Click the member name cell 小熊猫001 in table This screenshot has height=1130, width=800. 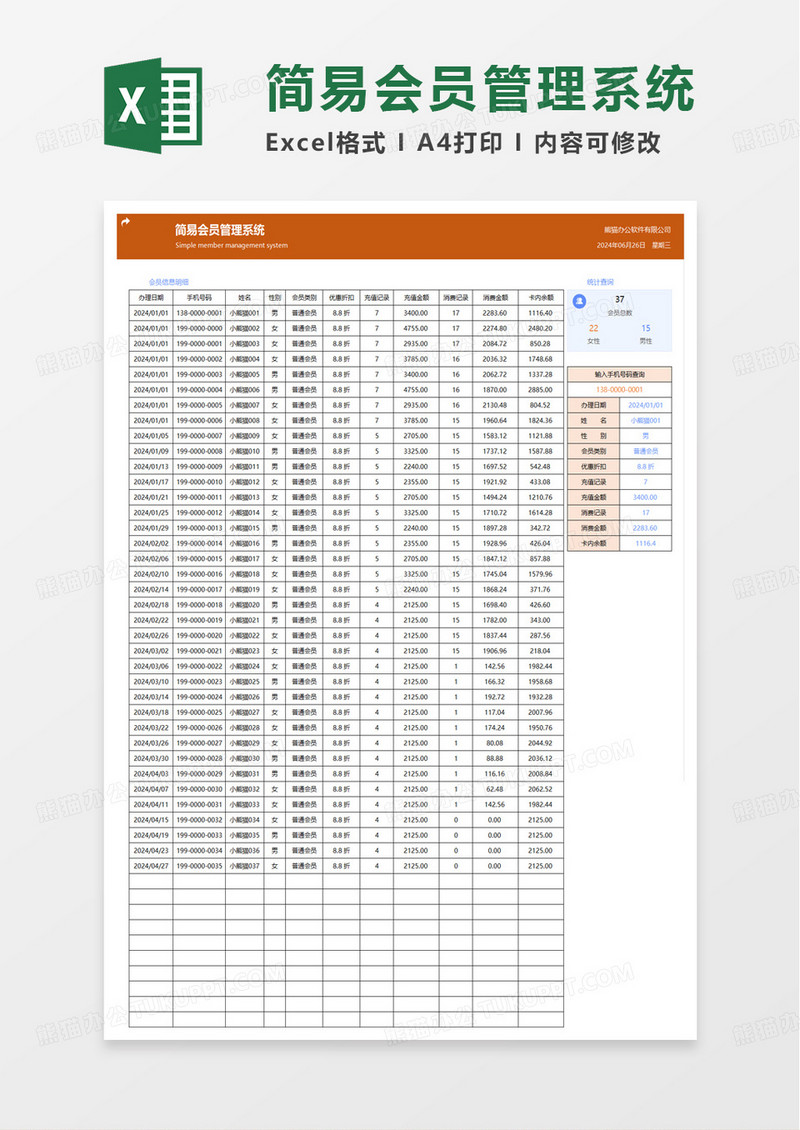(244, 313)
